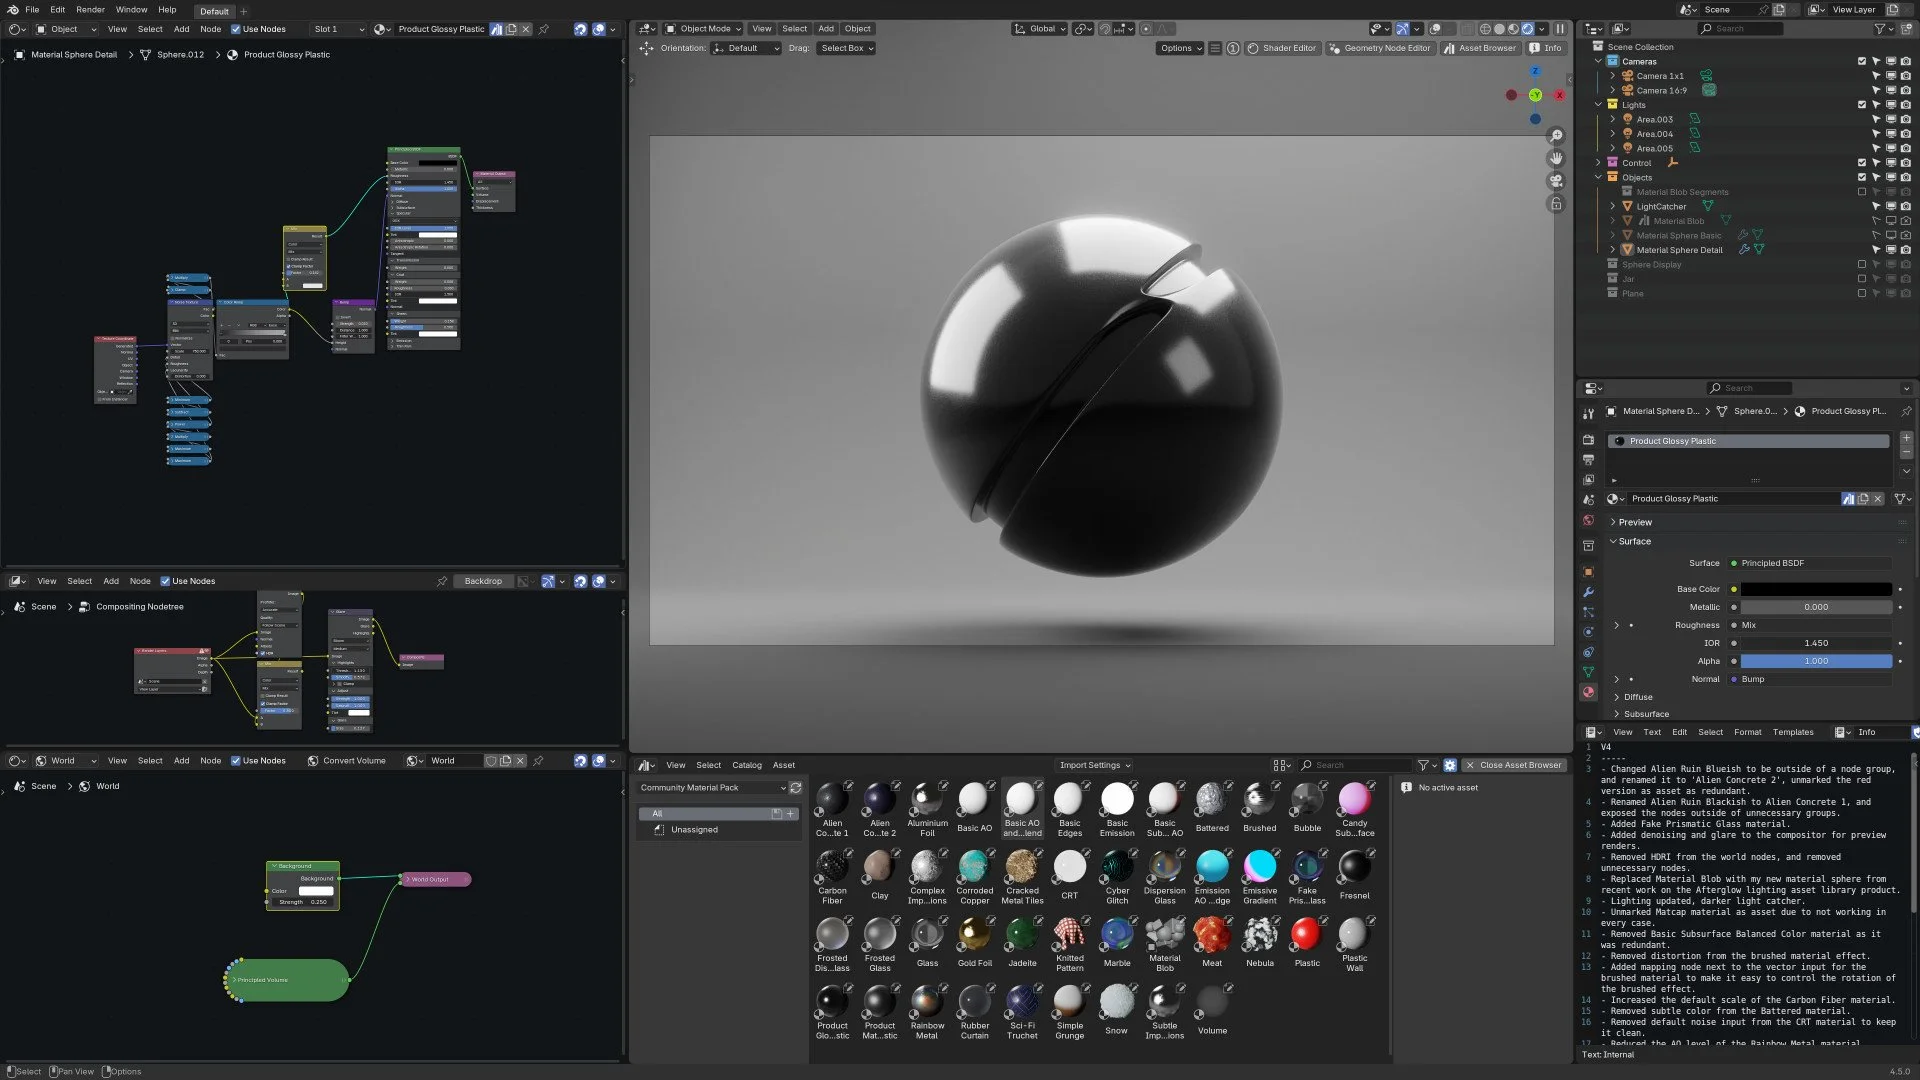Click the Close Asset Browser button
The height and width of the screenshot is (1080, 1920).
pos(1513,765)
